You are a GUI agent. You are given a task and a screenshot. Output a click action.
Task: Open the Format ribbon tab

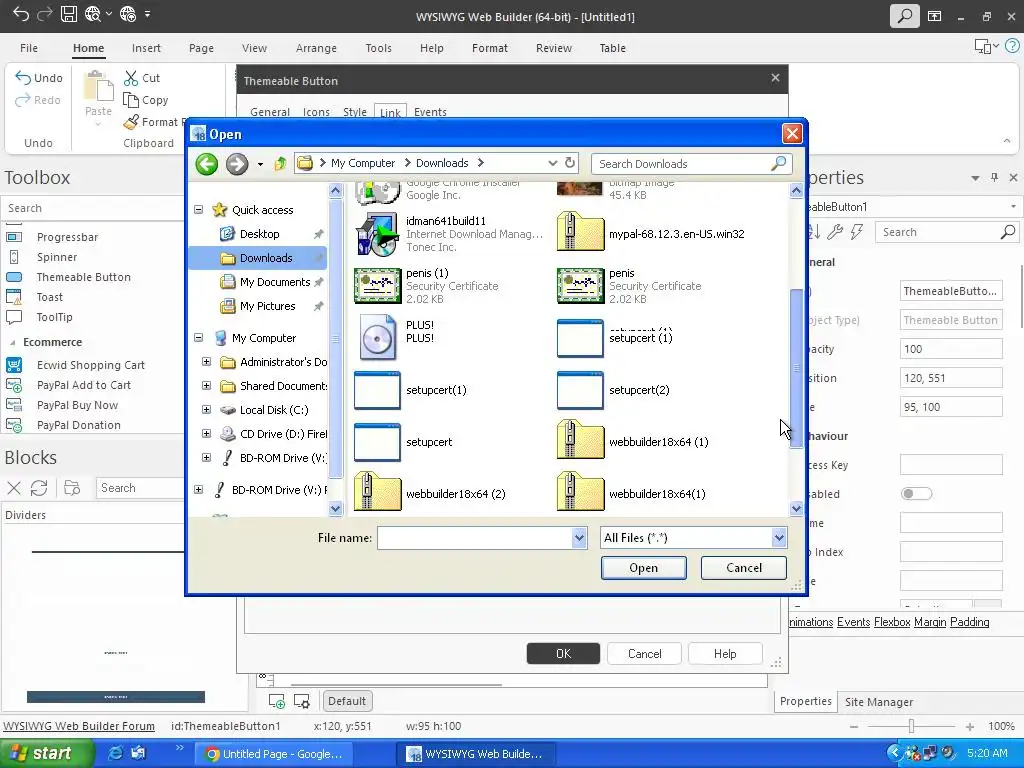[490, 48]
